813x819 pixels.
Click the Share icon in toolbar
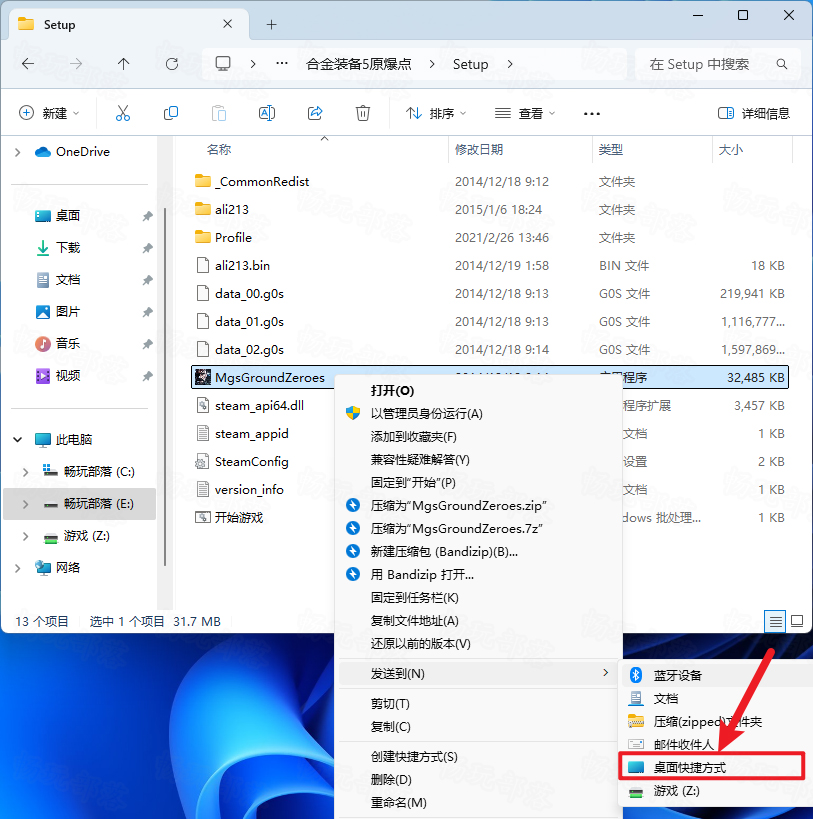pyautogui.click(x=315, y=113)
